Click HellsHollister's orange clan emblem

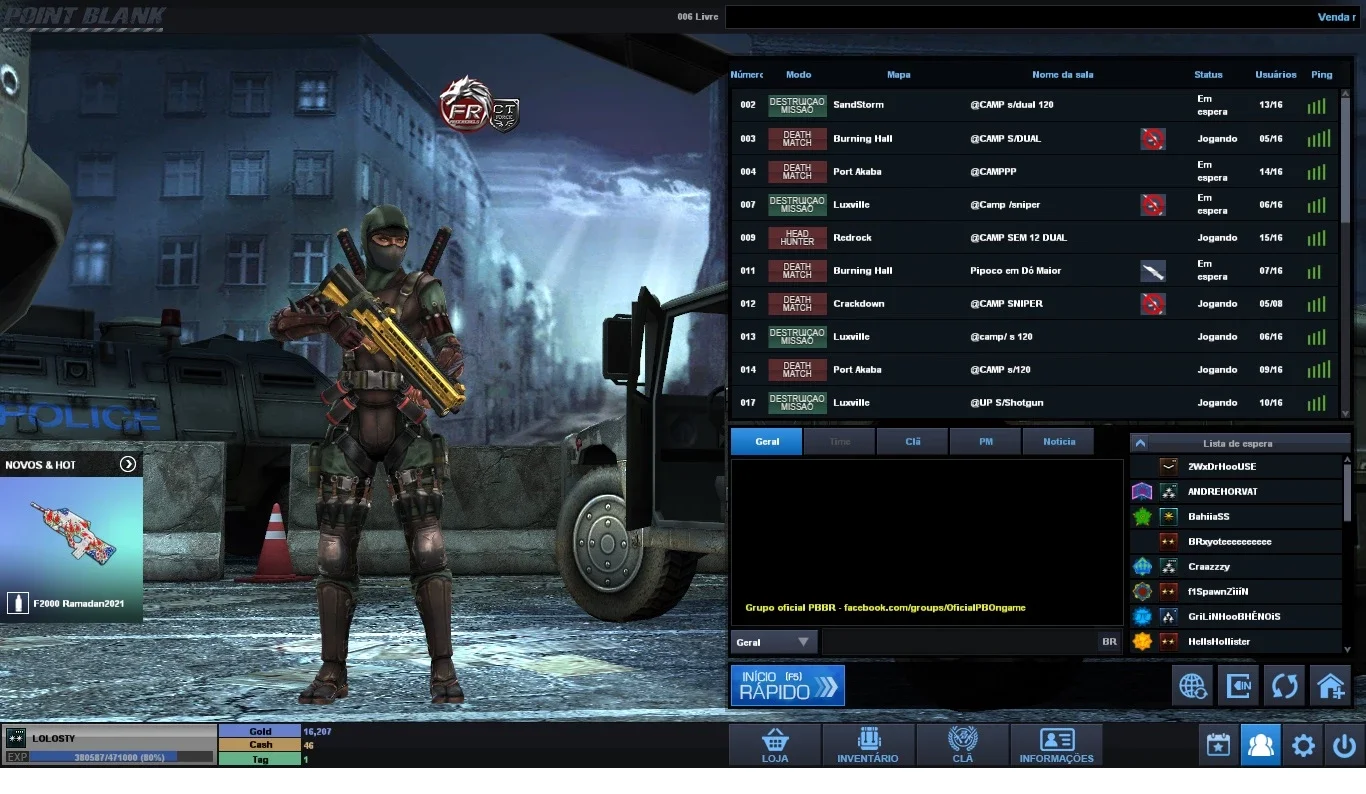1142,642
